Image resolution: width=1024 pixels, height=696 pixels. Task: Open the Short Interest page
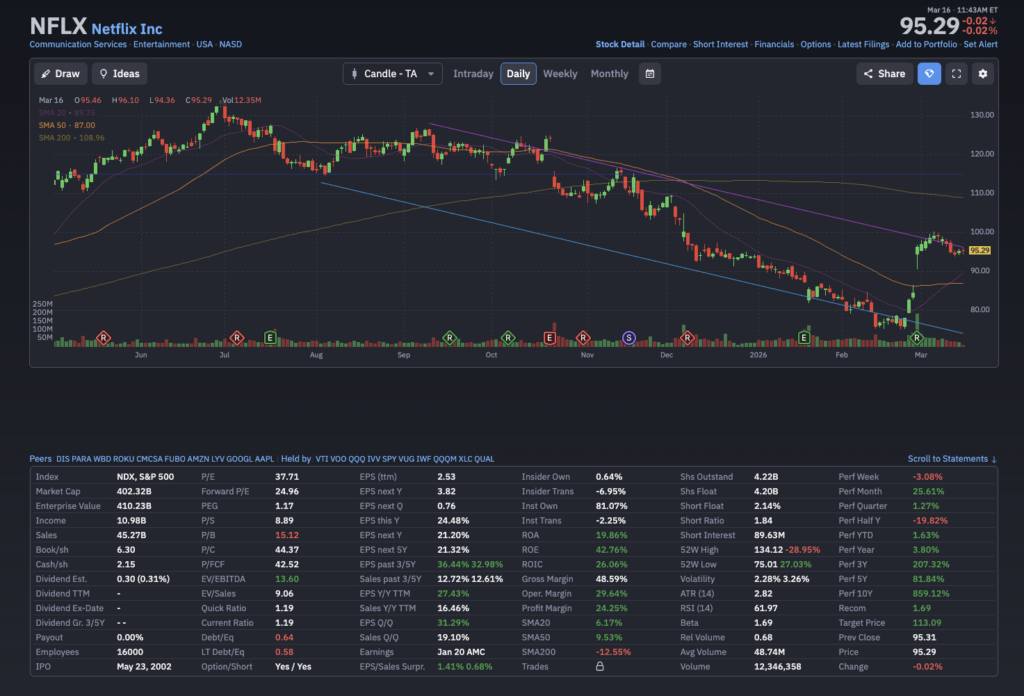point(720,44)
